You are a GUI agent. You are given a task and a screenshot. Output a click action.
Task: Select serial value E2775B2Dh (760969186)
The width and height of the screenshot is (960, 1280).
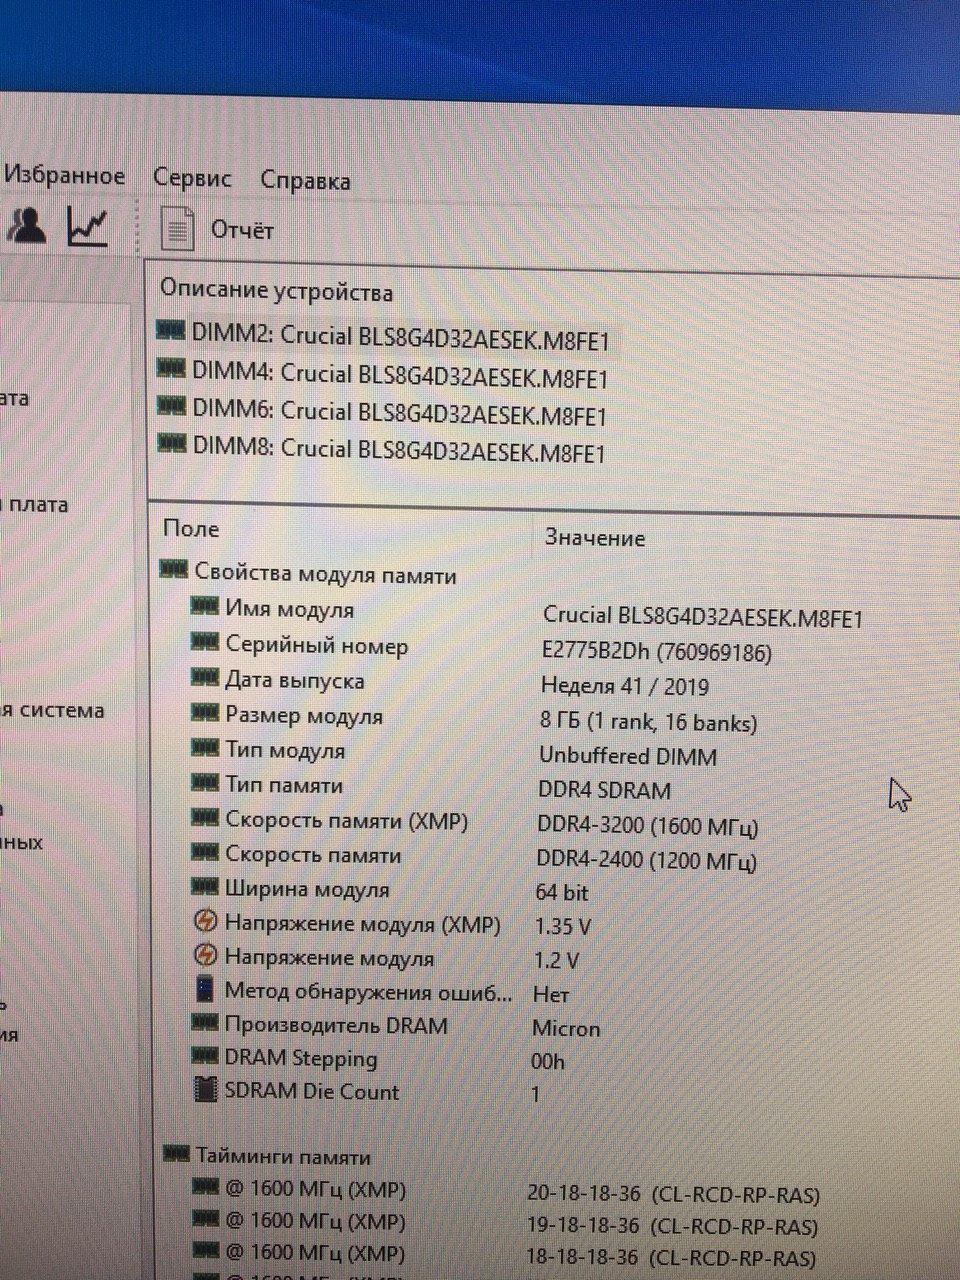657,652
